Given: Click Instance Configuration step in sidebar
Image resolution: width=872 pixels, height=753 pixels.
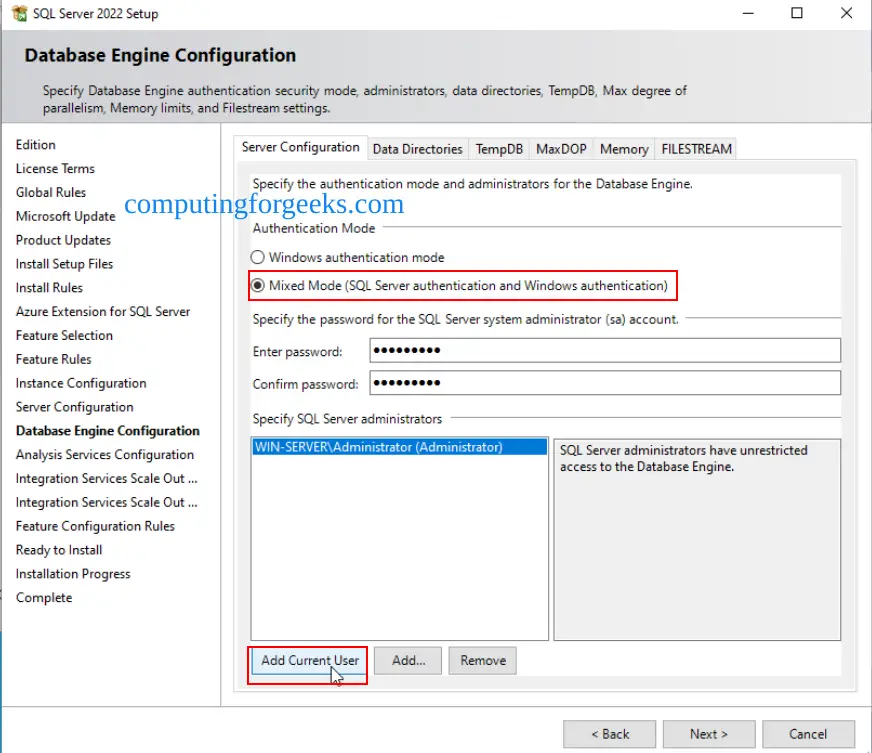Looking at the screenshot, I should 81,383.
